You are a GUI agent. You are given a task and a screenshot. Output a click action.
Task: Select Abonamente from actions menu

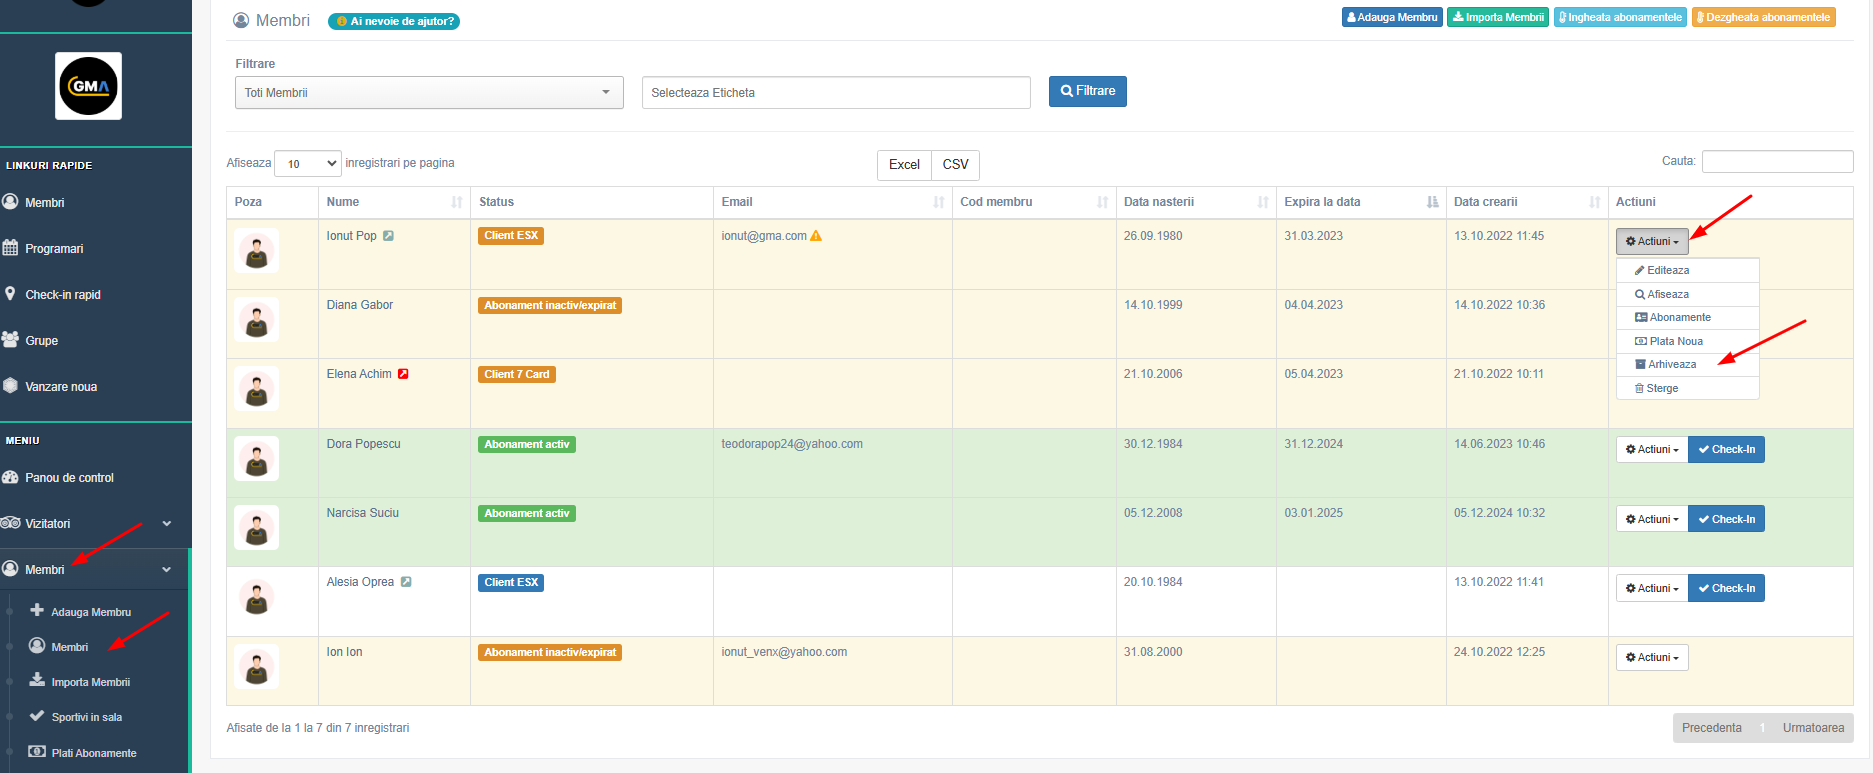[1687, 317]
